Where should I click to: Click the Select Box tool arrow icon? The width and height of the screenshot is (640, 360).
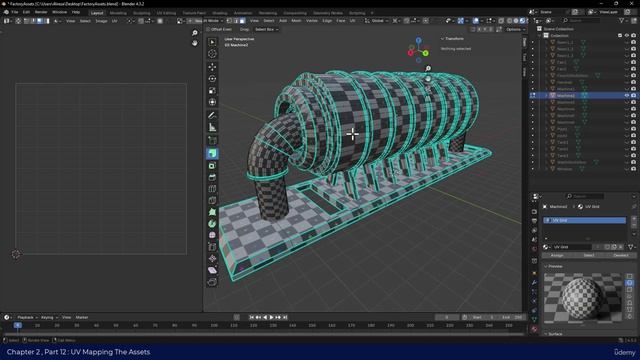tap(212, 42)
